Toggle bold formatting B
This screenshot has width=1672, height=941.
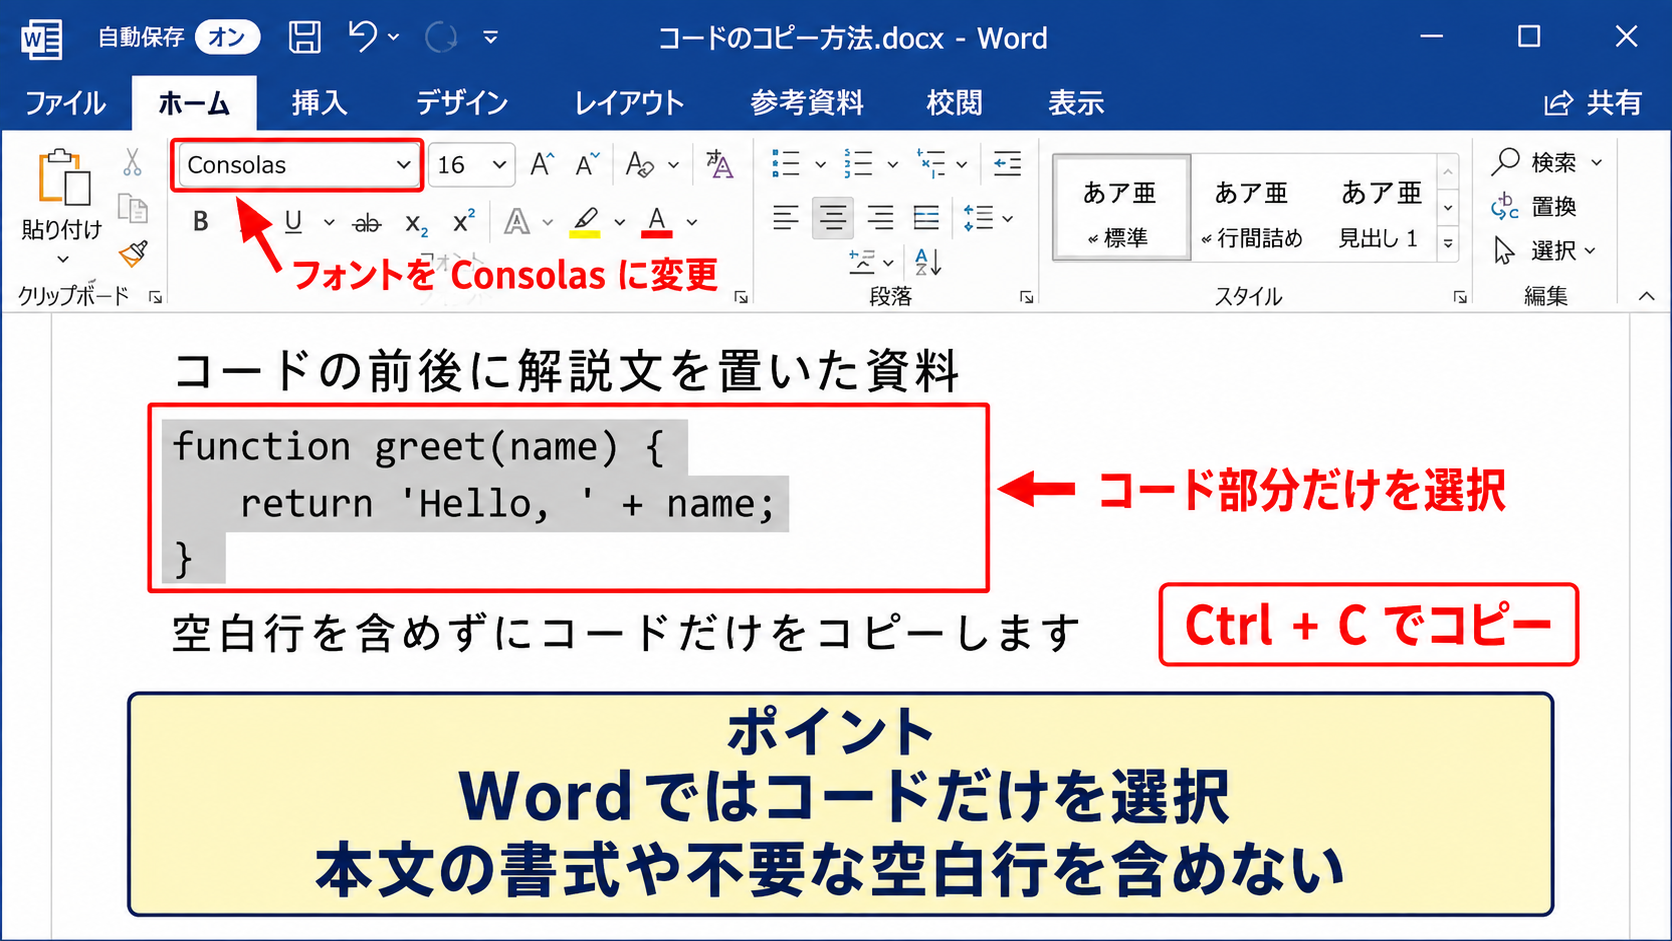tap(201, 221)
